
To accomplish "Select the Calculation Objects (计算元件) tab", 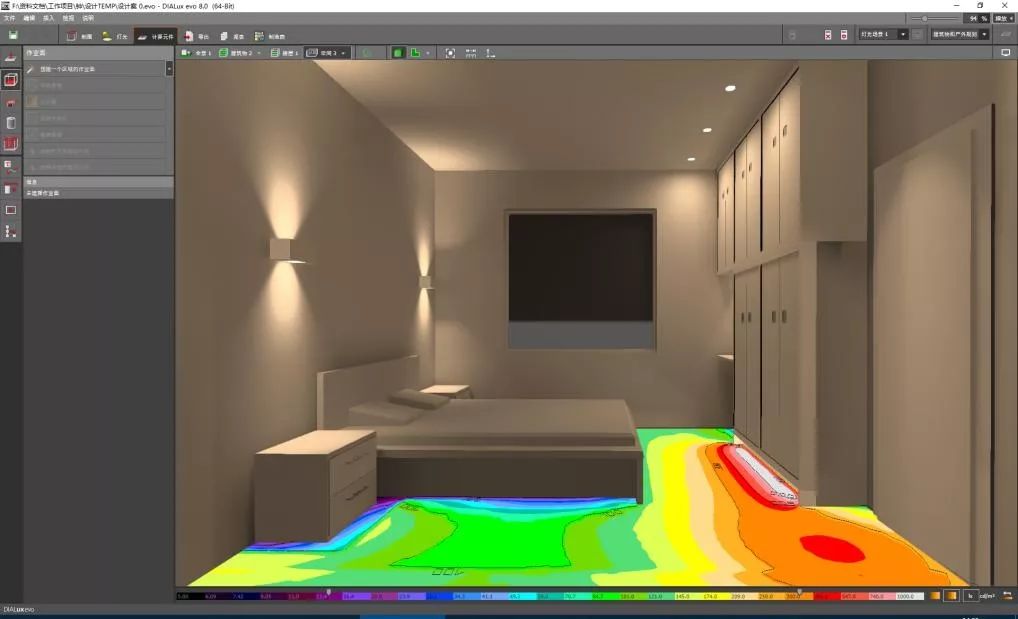I will click(x=155, y=36).
